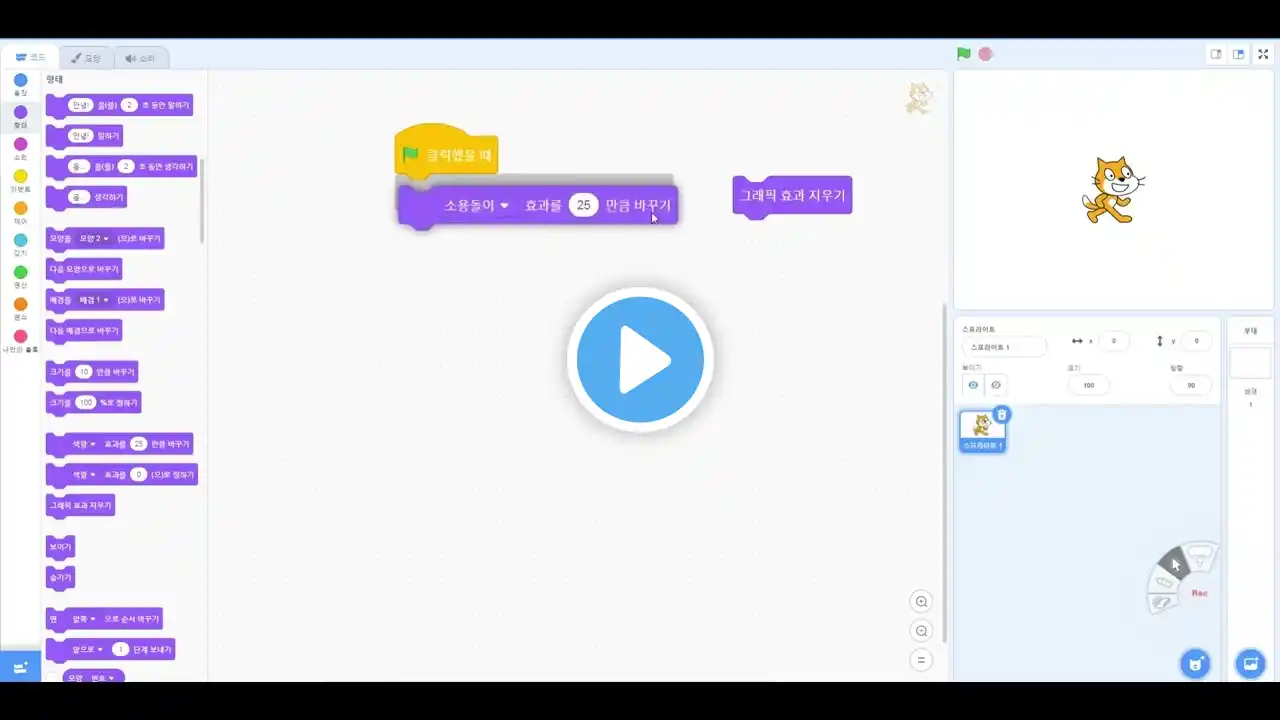Click the cat sprite on the stage
The width and height of the screenshot is (1280, 720).
click(1112, 190)
